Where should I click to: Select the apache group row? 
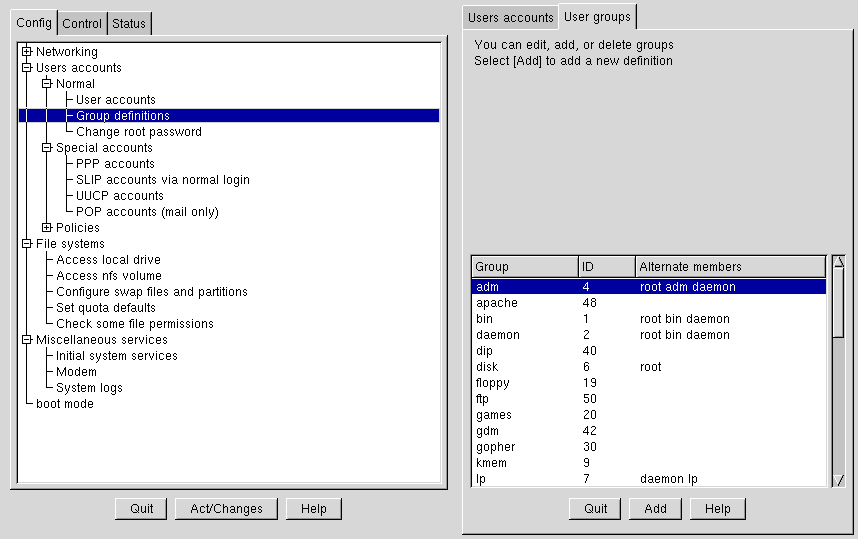pyautogui.click(x=496, y=303)
